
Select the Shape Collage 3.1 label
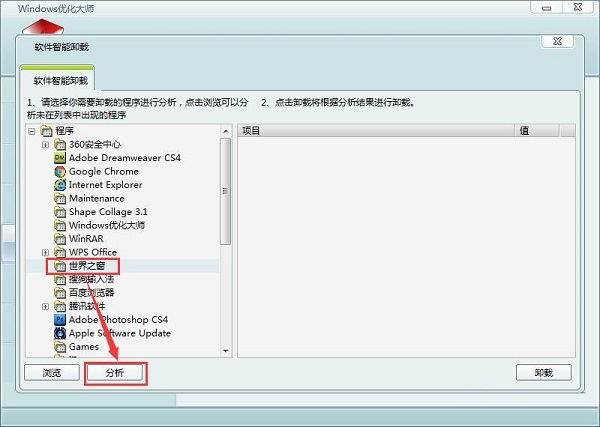pyautogui.click(x=108, y=212)
